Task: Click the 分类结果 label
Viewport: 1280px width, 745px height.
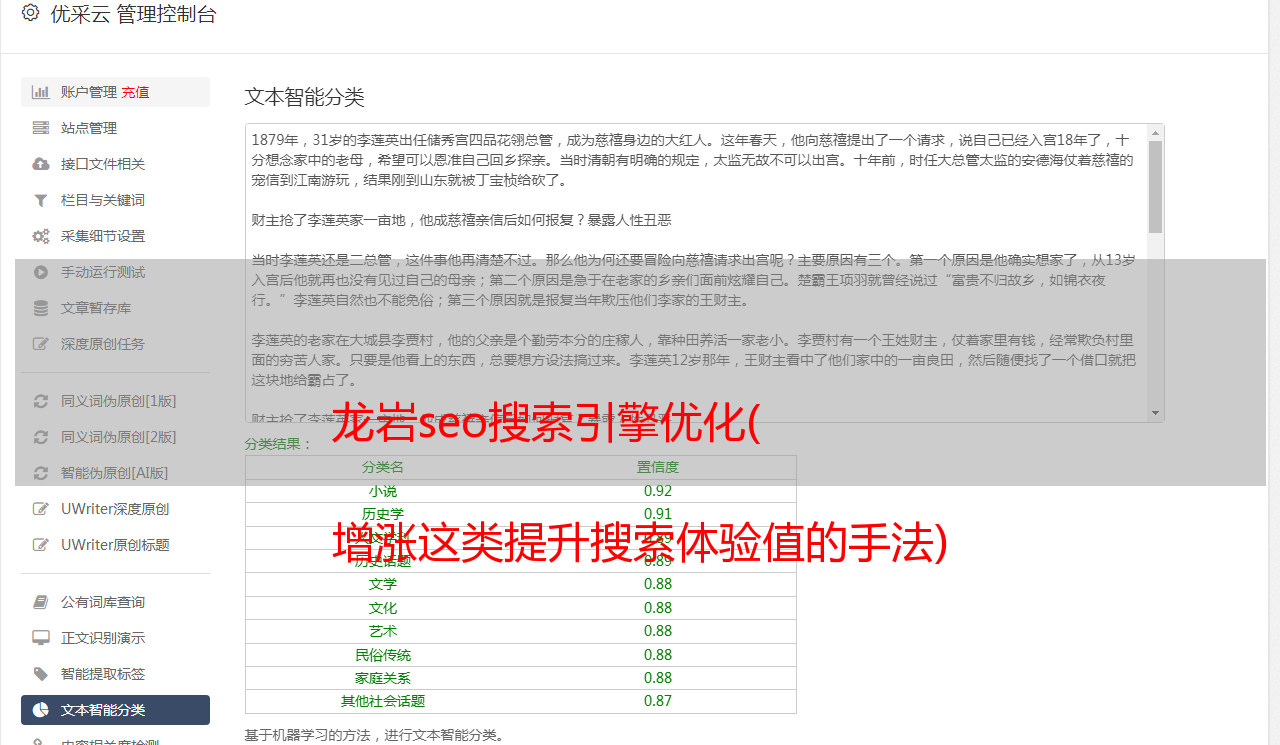Action: pyautogui.click(x=279, y=444)
